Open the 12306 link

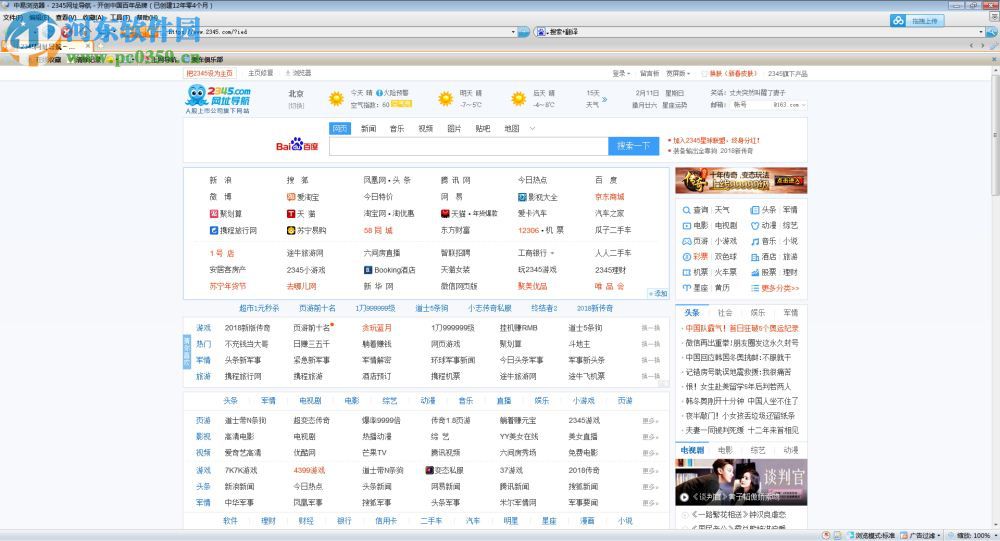(x=529, y=230)
